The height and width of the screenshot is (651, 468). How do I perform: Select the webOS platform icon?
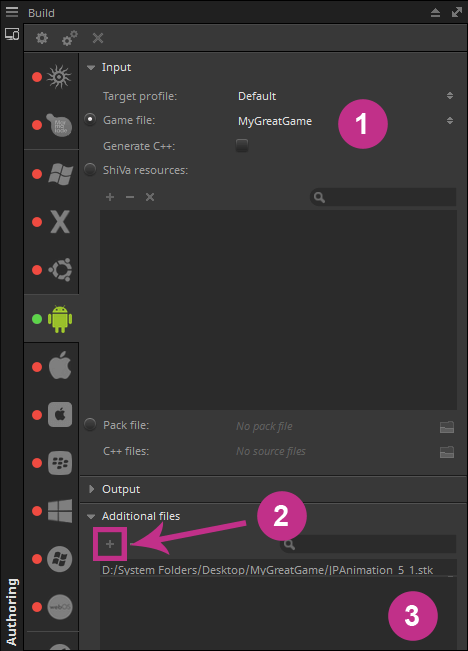[60, 607]
